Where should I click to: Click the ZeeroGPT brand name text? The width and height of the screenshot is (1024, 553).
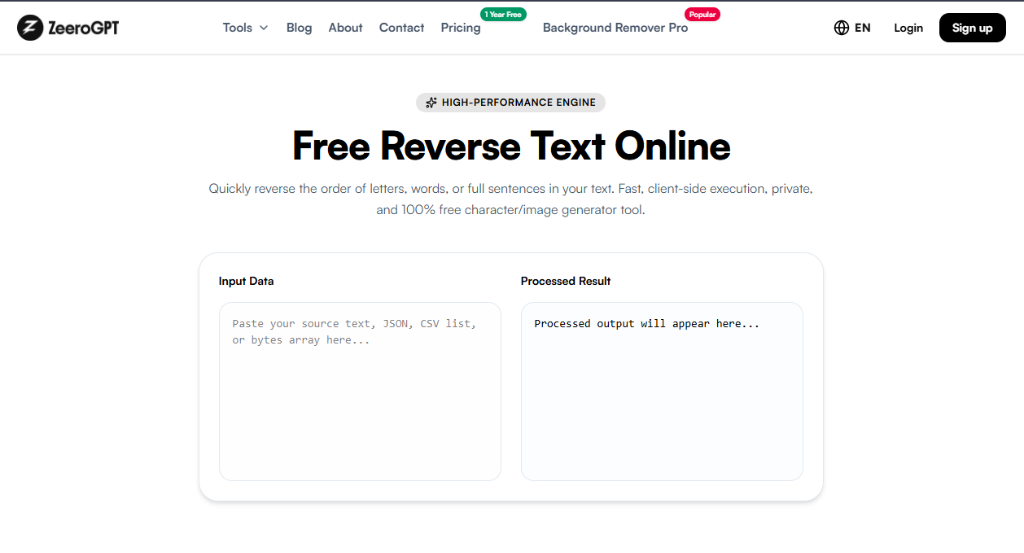84,27
